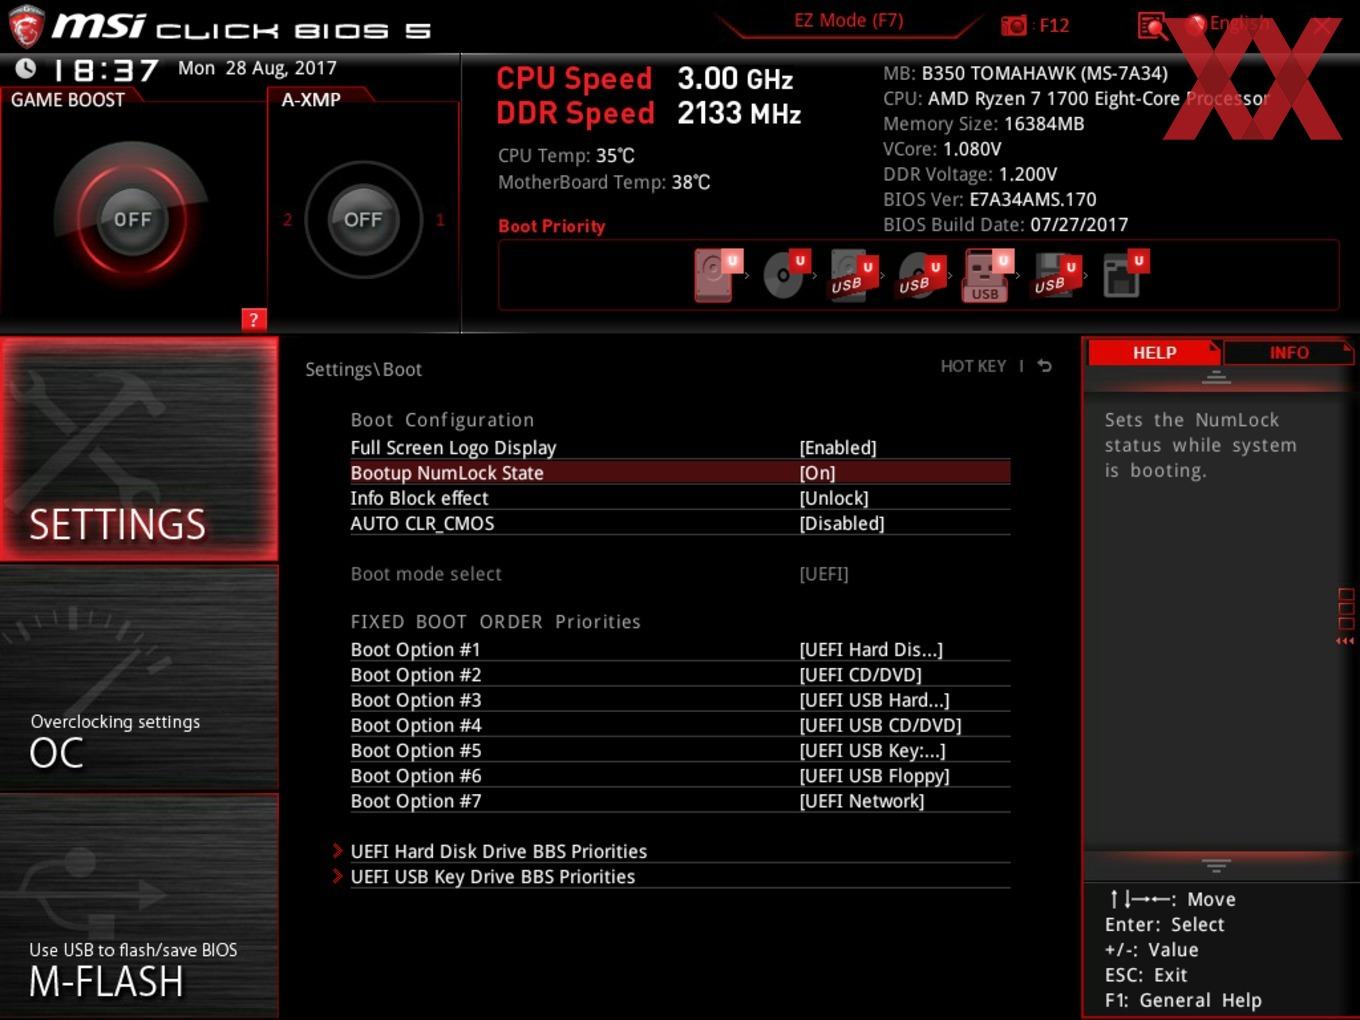Viewport: 1360px width, 1020px height.
Task: Select the USB floppy boot priority icon
Action: (1055, 276)
